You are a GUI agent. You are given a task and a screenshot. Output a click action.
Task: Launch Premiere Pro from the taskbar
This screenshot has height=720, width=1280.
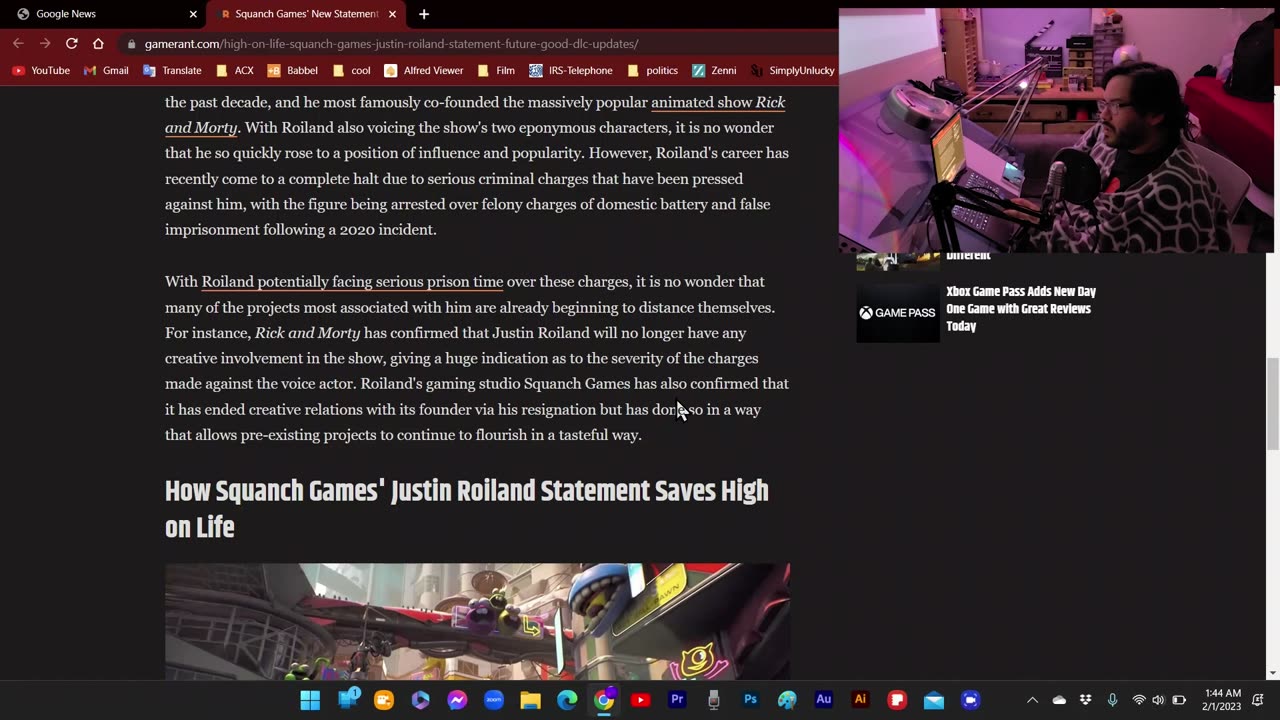pos(677,700)
